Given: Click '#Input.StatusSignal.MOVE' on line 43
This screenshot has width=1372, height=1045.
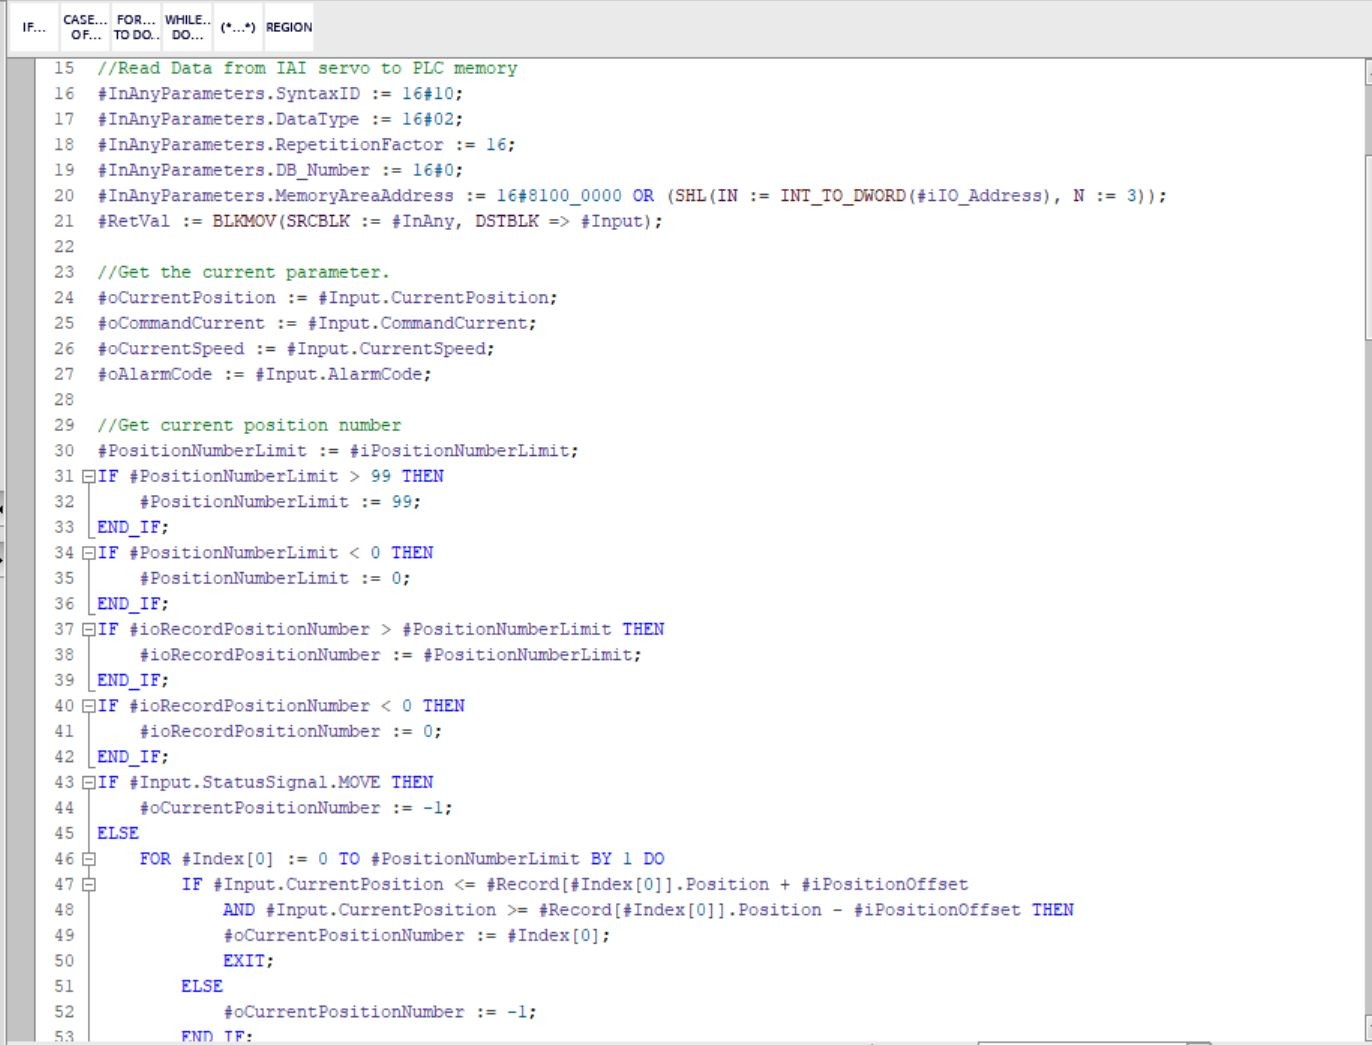Looking at the screenshot, I should pyautogui.click(x=254, y=782).
